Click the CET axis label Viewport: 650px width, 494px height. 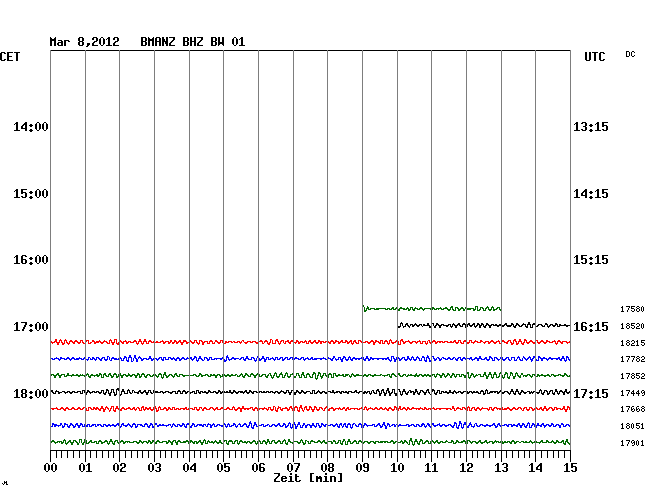pos(10,57)
